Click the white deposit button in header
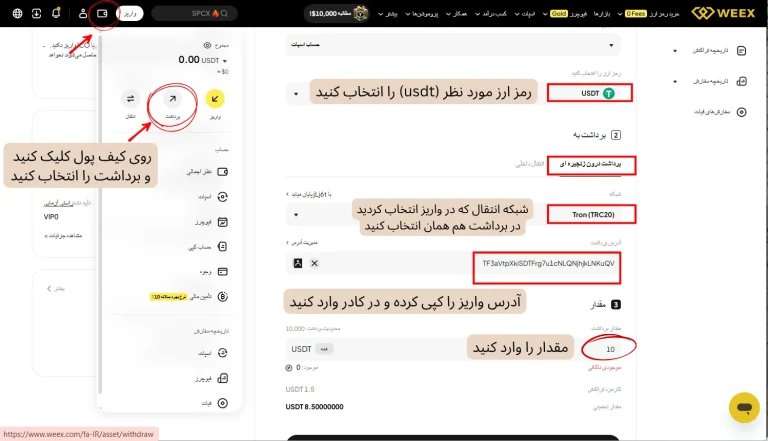Image resolution: width=768 pixels, height=441 pixels. tap(130, 14)
